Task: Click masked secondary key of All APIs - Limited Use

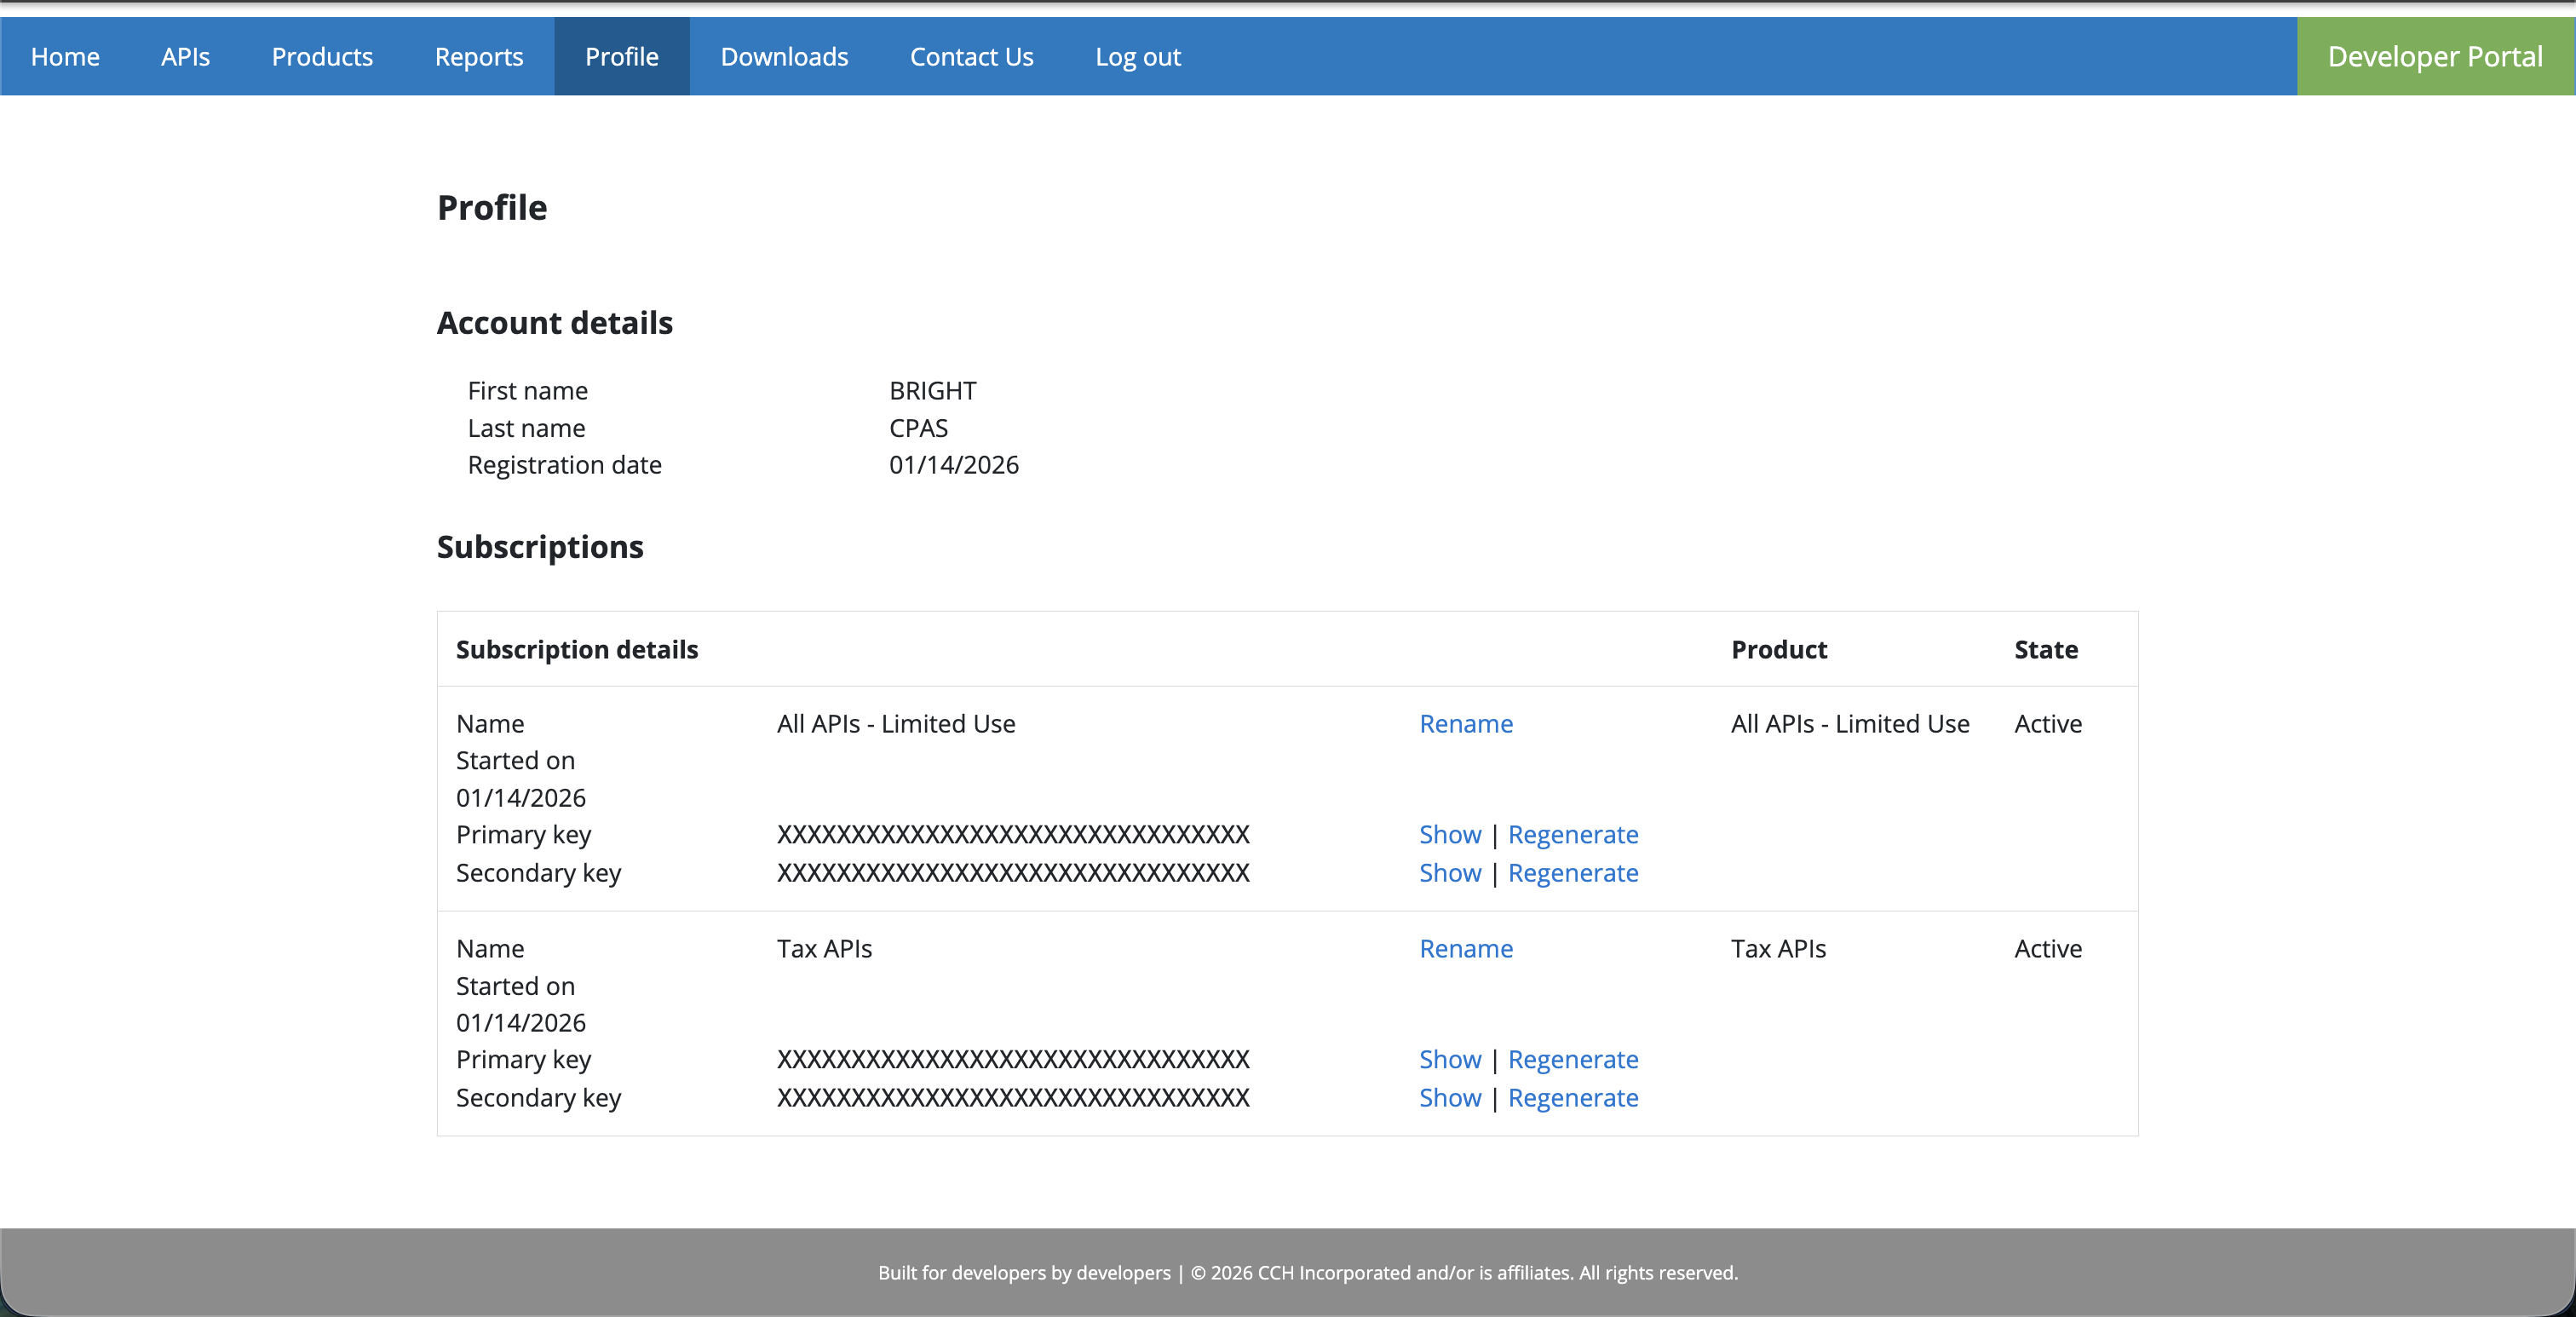Action: tap(1013, 872)
